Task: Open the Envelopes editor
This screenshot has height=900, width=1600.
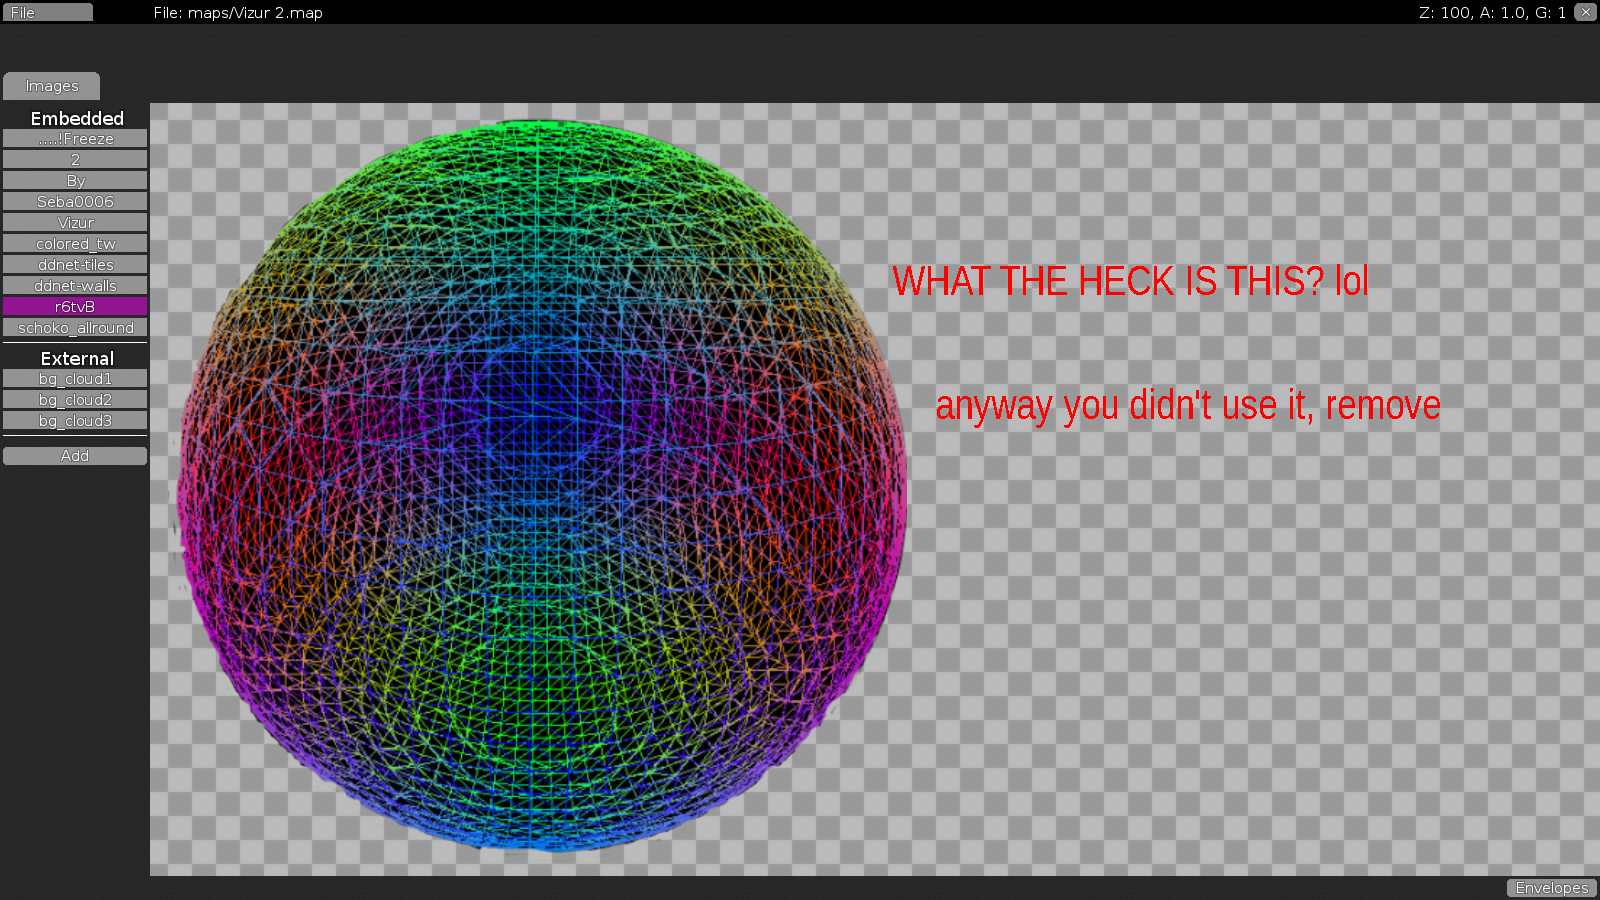Action: point(1550,887)
